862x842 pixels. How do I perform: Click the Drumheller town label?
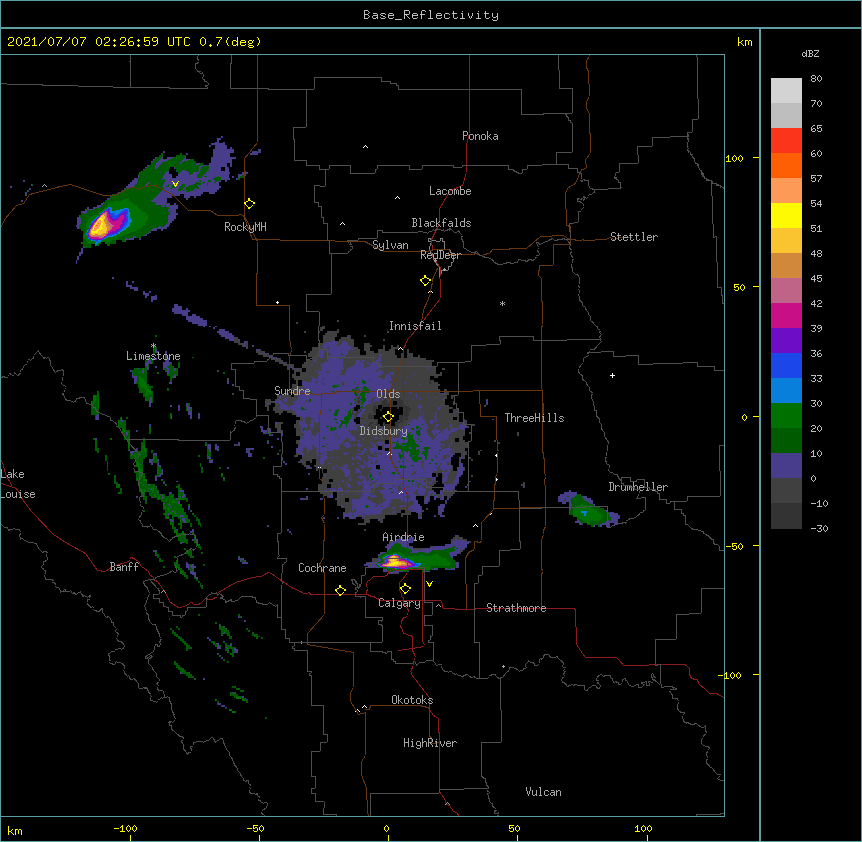[x=638, y=487]
